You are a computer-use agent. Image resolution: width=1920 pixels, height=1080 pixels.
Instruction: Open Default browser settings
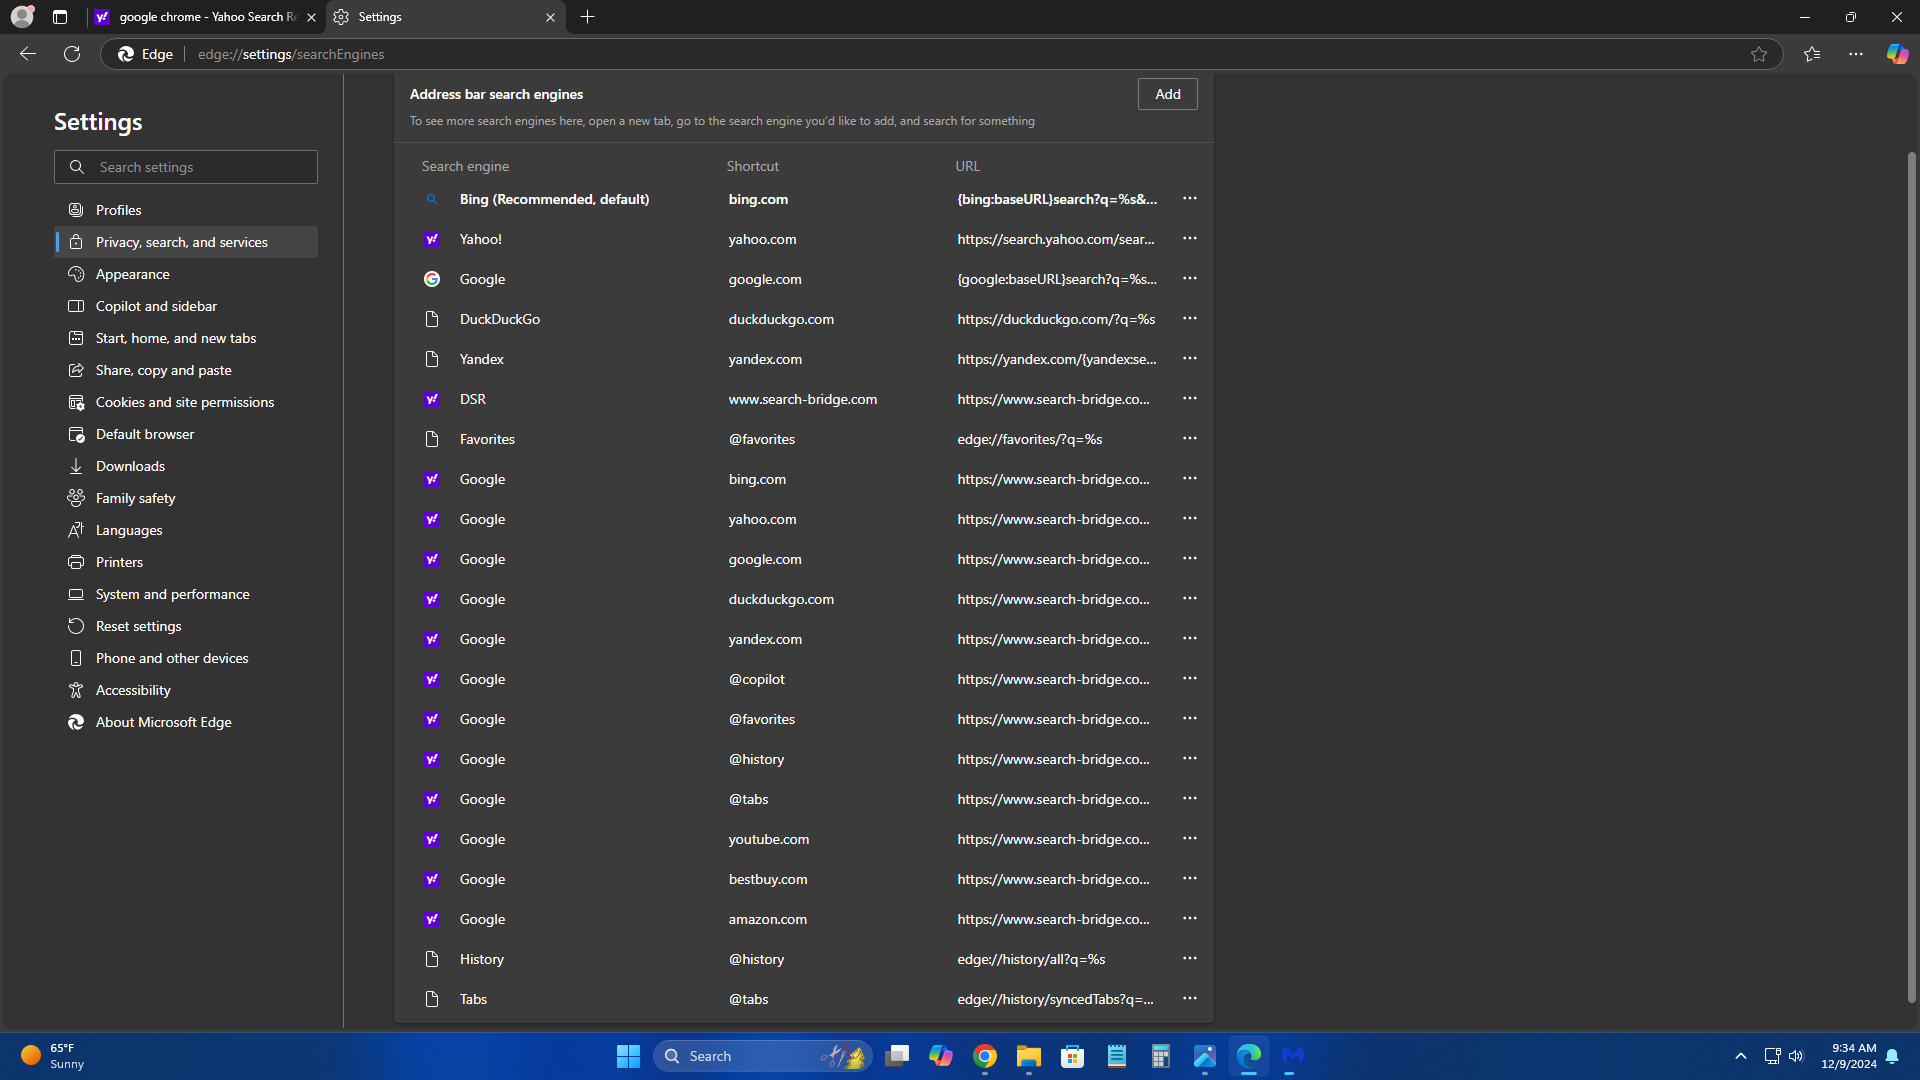(186, 434)
